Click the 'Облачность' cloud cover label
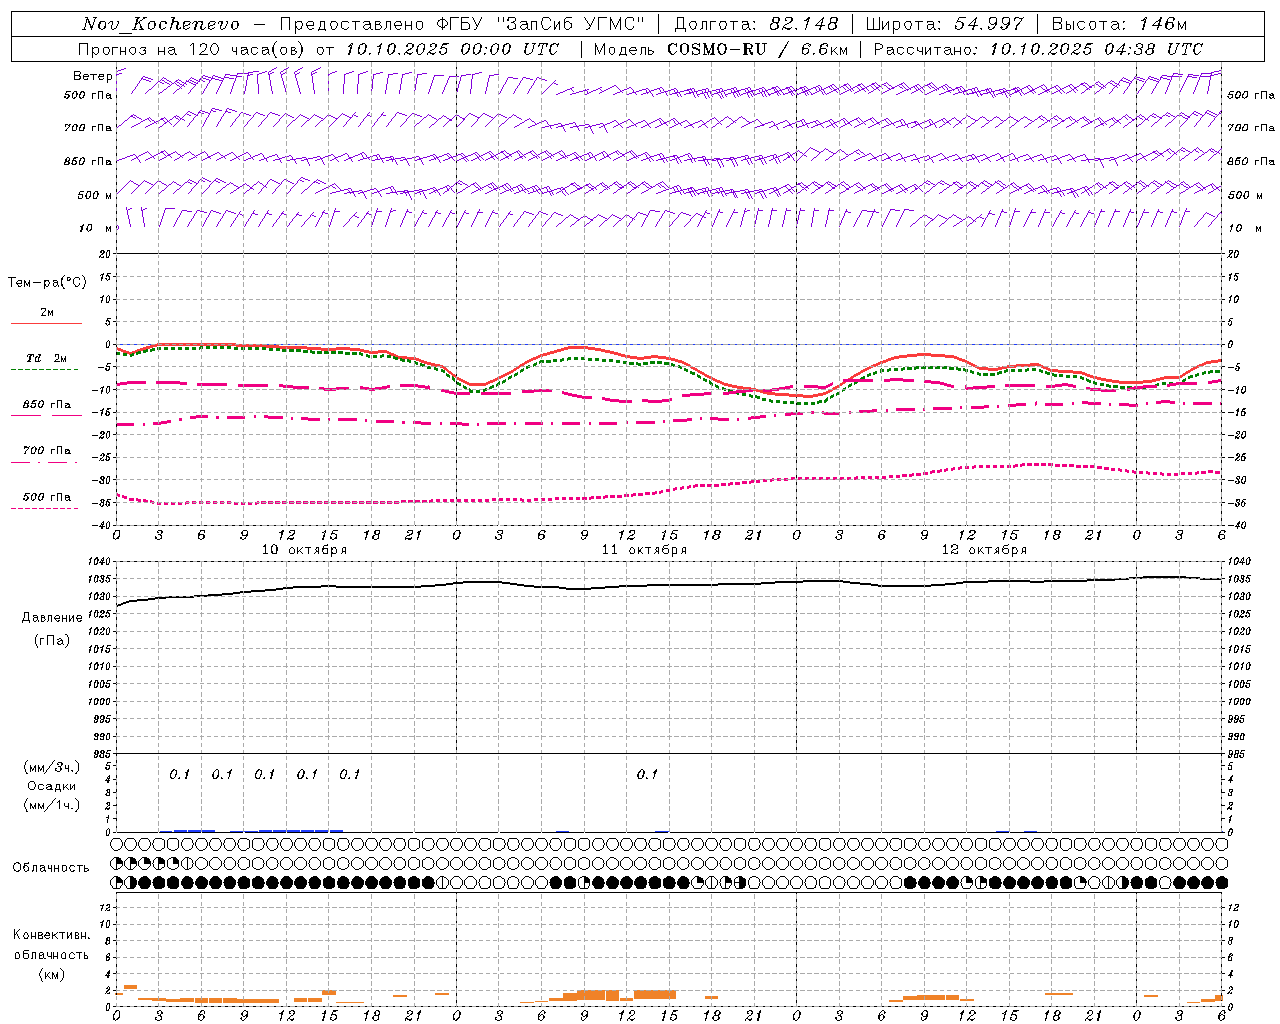This screenshot has height=1024, width=1280. coord(51,868)
